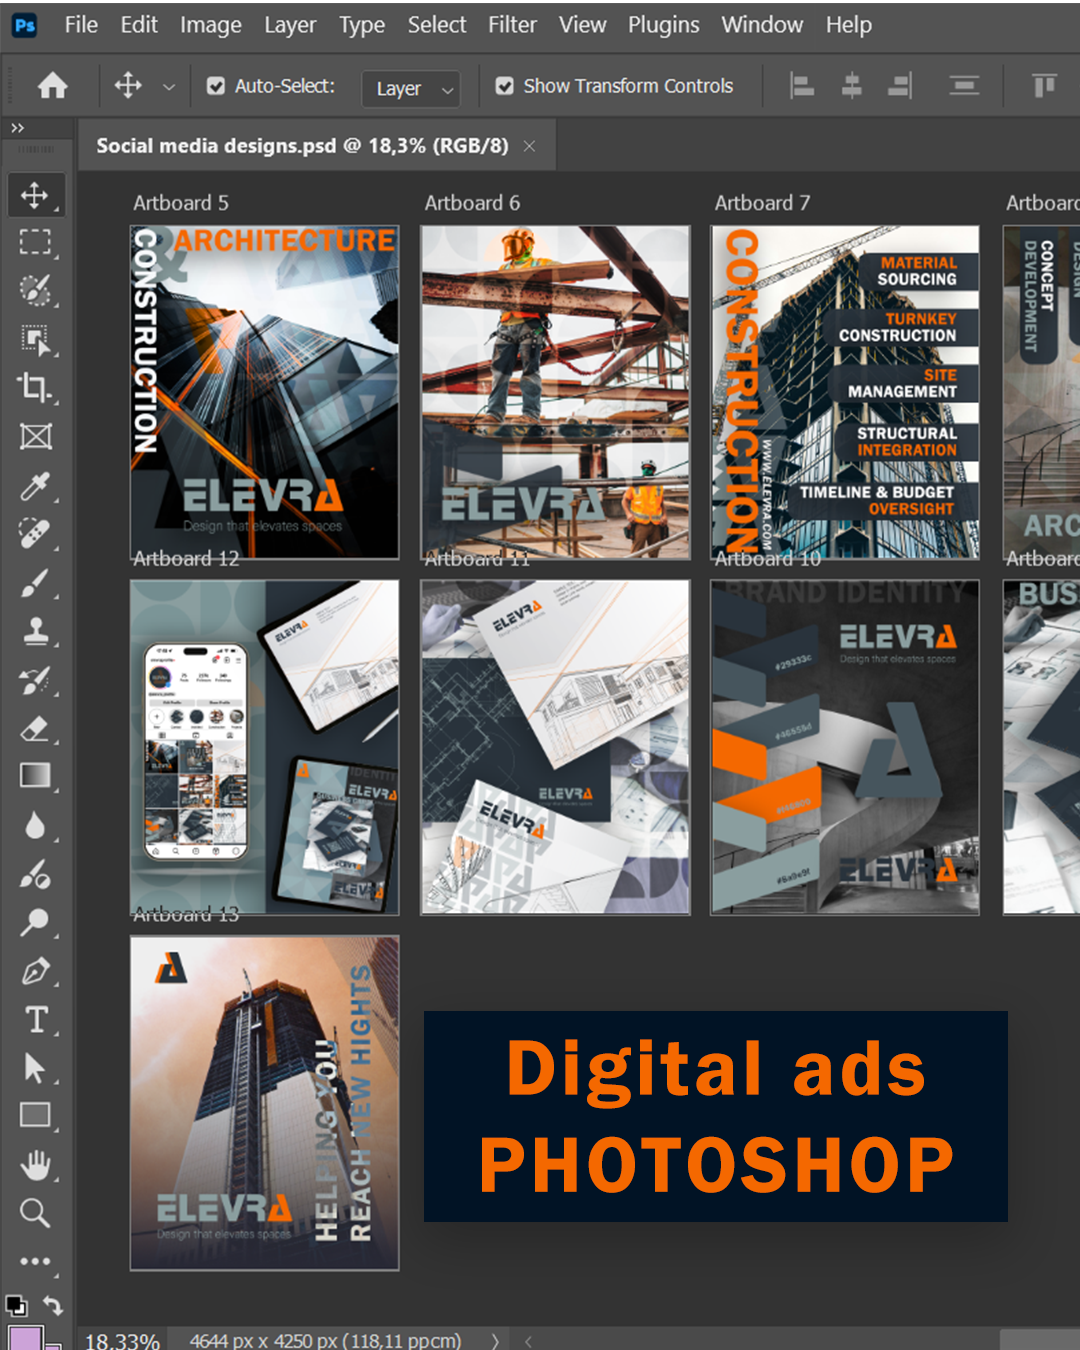Viewport: 1080px width, 1350px height.
Task: Open the Layer menu
Action: click(x=290, y=25)
